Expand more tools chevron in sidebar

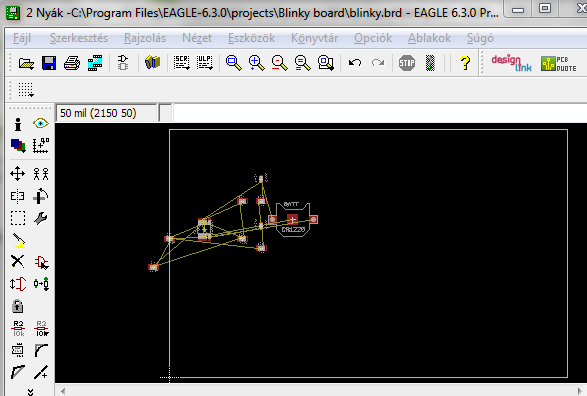pos(30,392)
